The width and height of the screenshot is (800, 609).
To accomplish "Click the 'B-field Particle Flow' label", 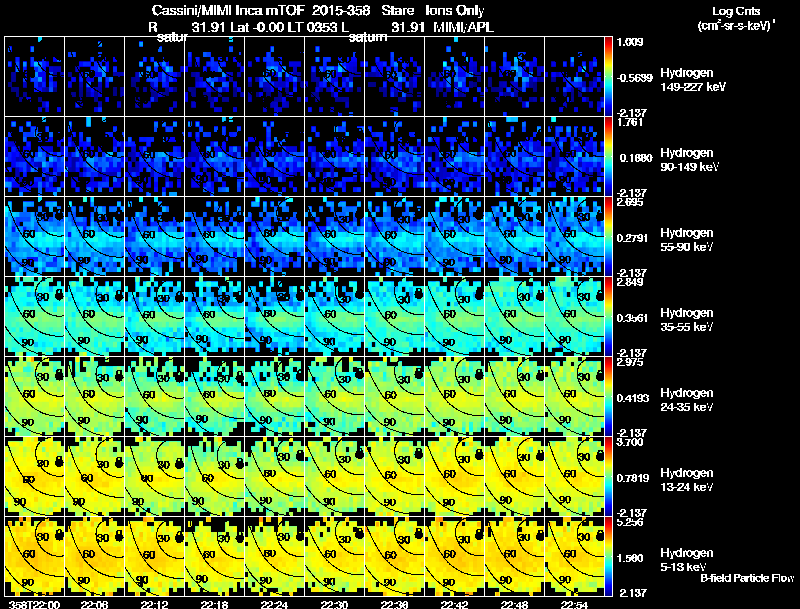I will (x=747, y=578).
